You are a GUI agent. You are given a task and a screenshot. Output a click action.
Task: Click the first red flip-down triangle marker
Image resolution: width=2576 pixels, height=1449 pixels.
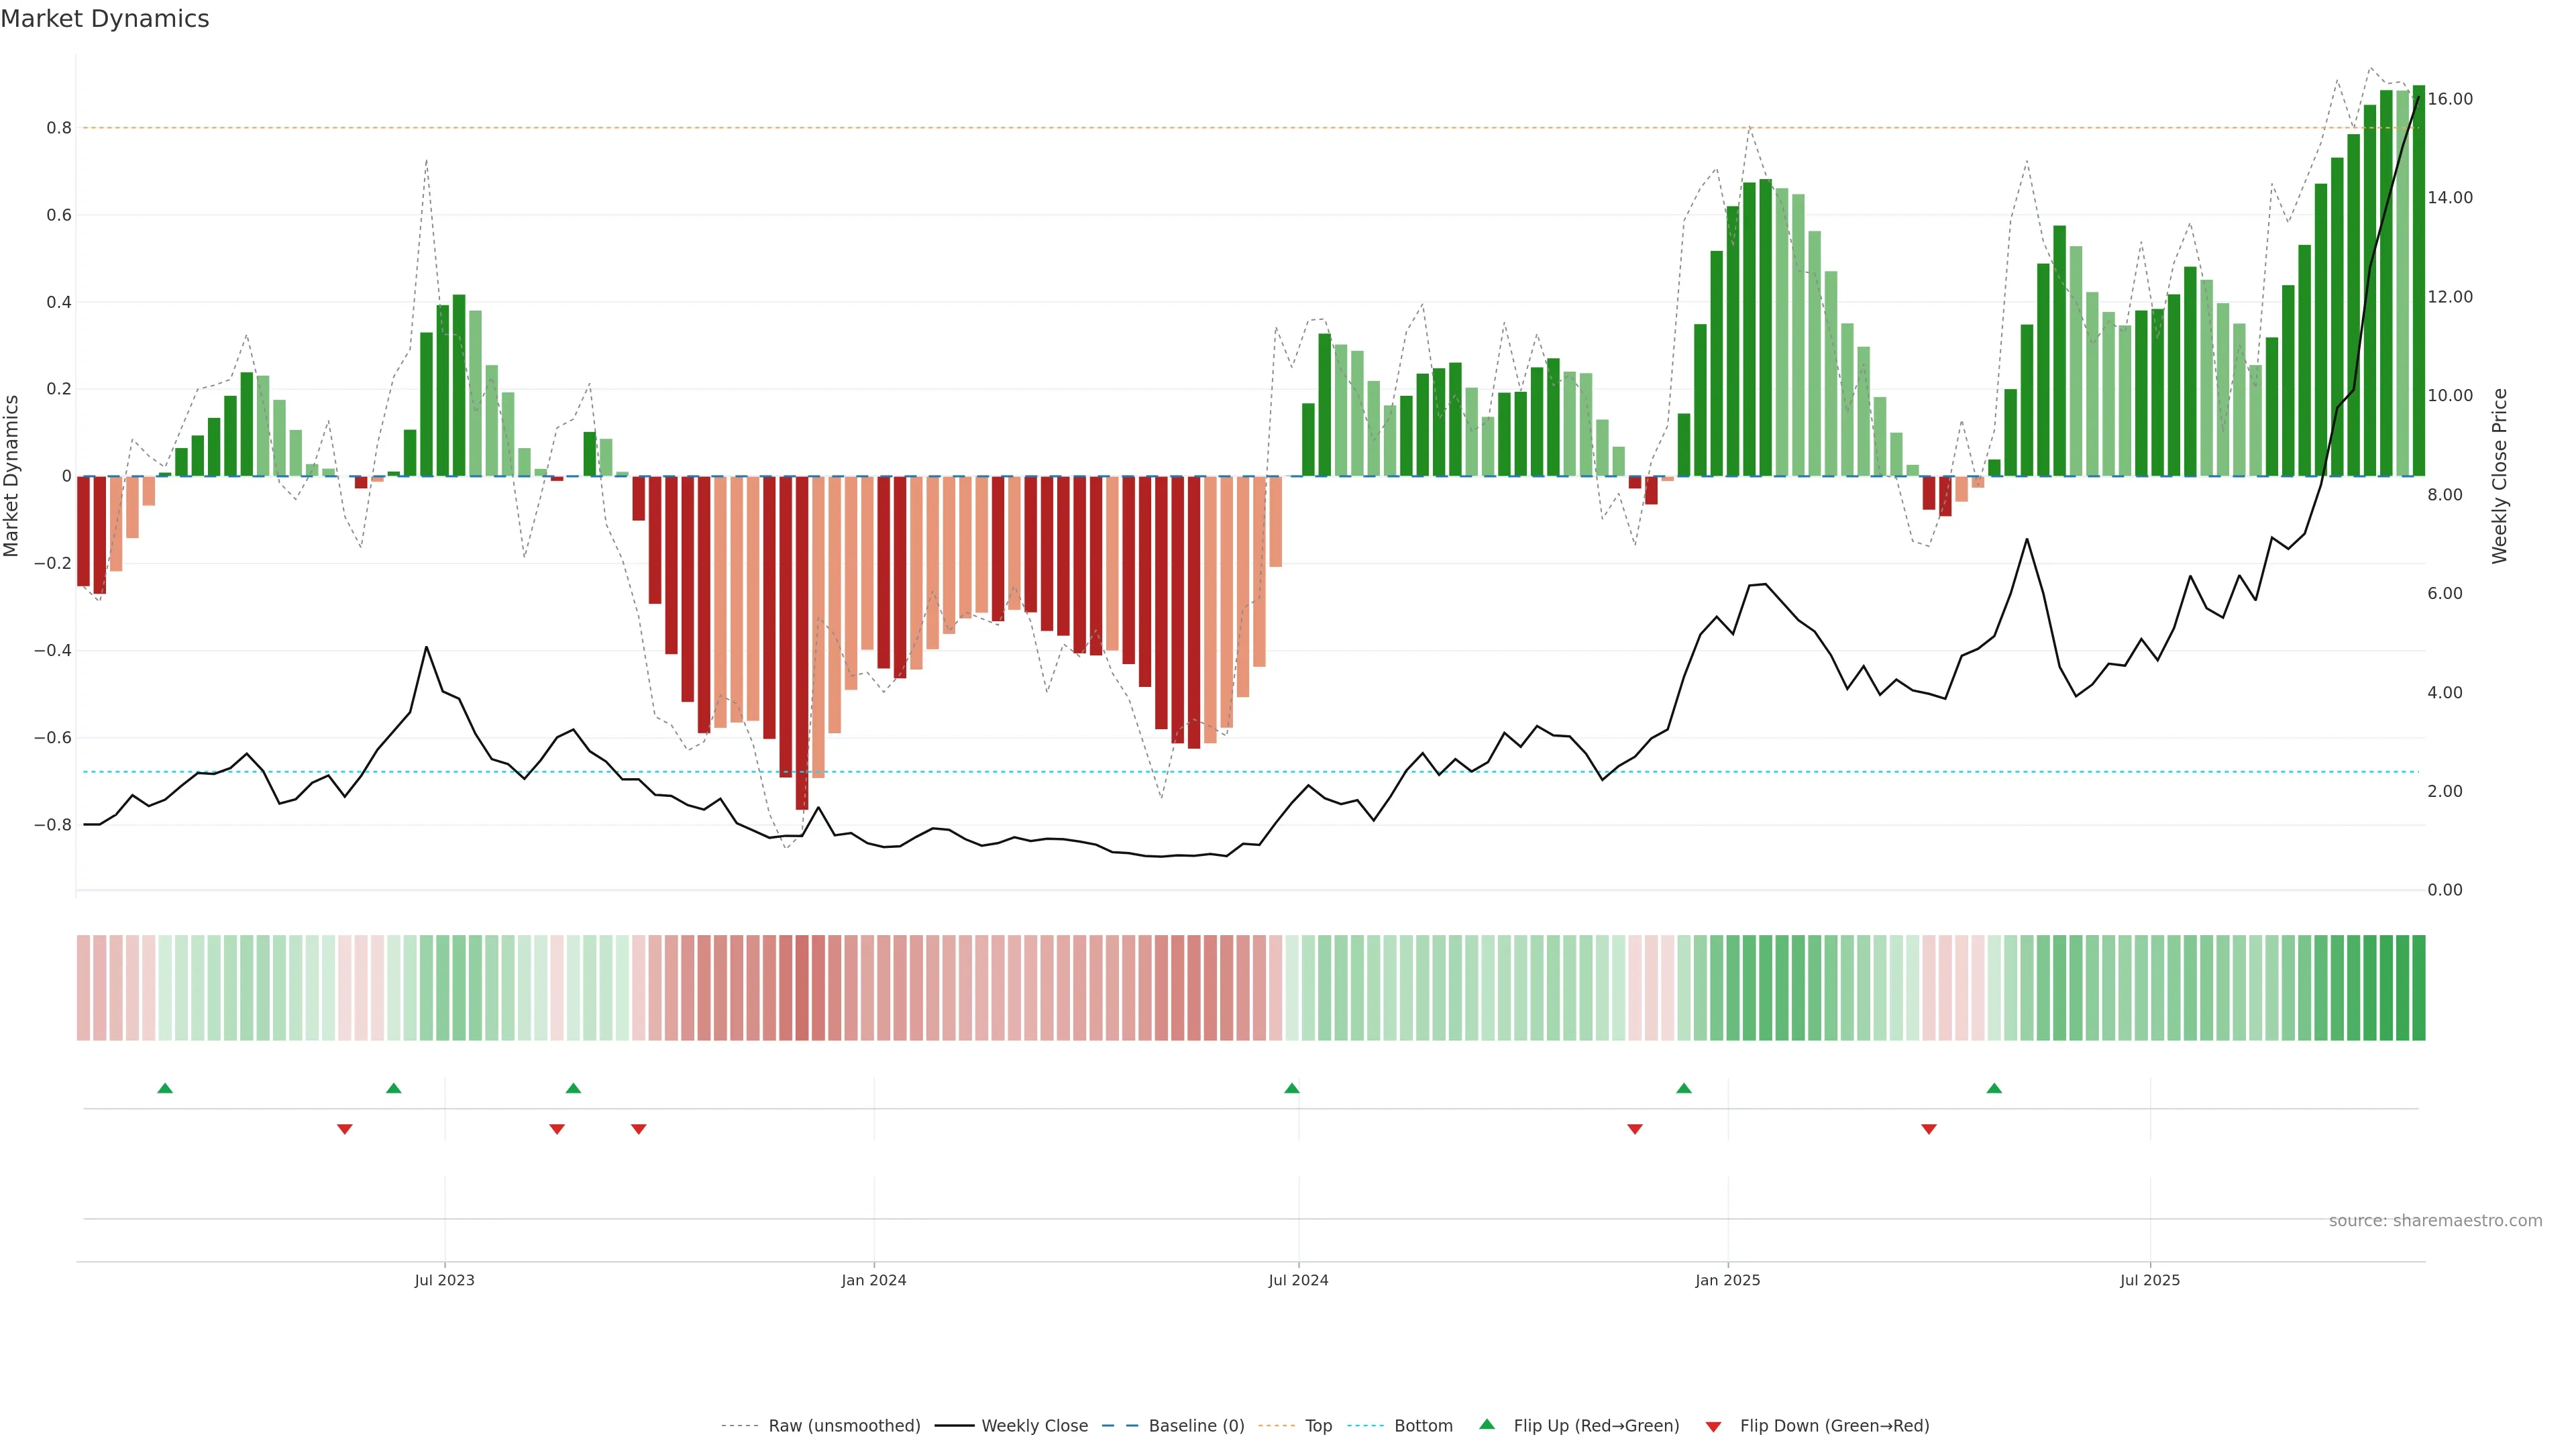345,1129
